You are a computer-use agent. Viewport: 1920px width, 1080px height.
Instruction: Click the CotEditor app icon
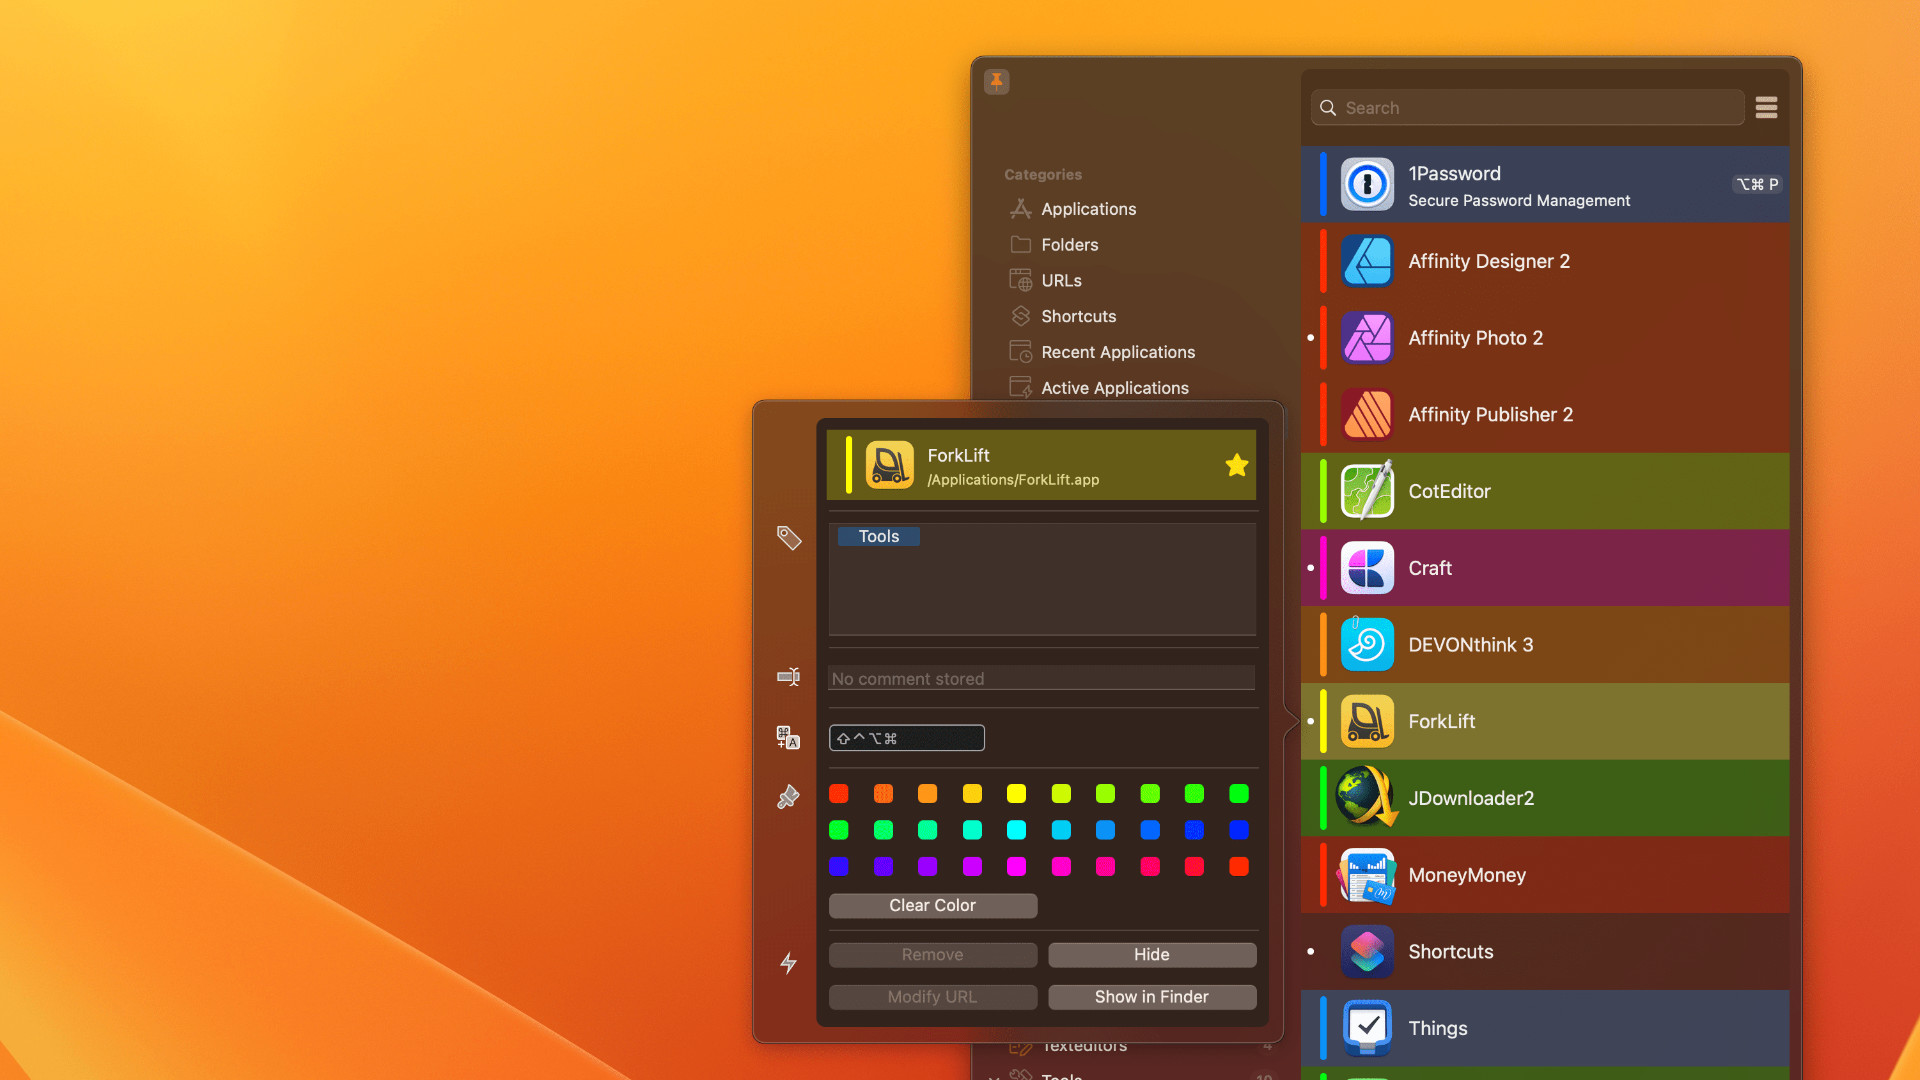[x=1367, y=491]
